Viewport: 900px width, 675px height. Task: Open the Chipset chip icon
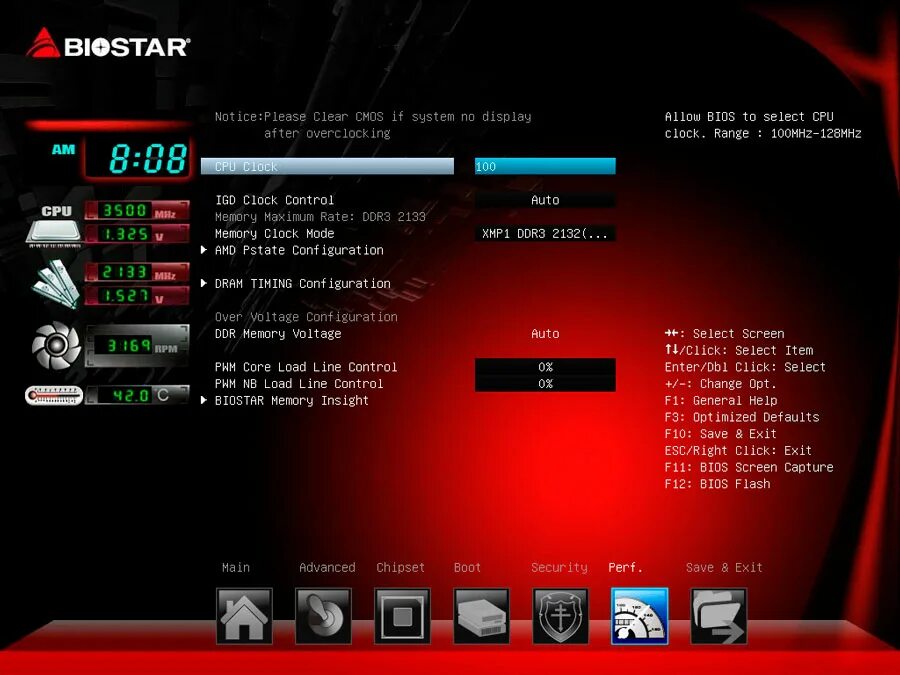click(402, 616)
